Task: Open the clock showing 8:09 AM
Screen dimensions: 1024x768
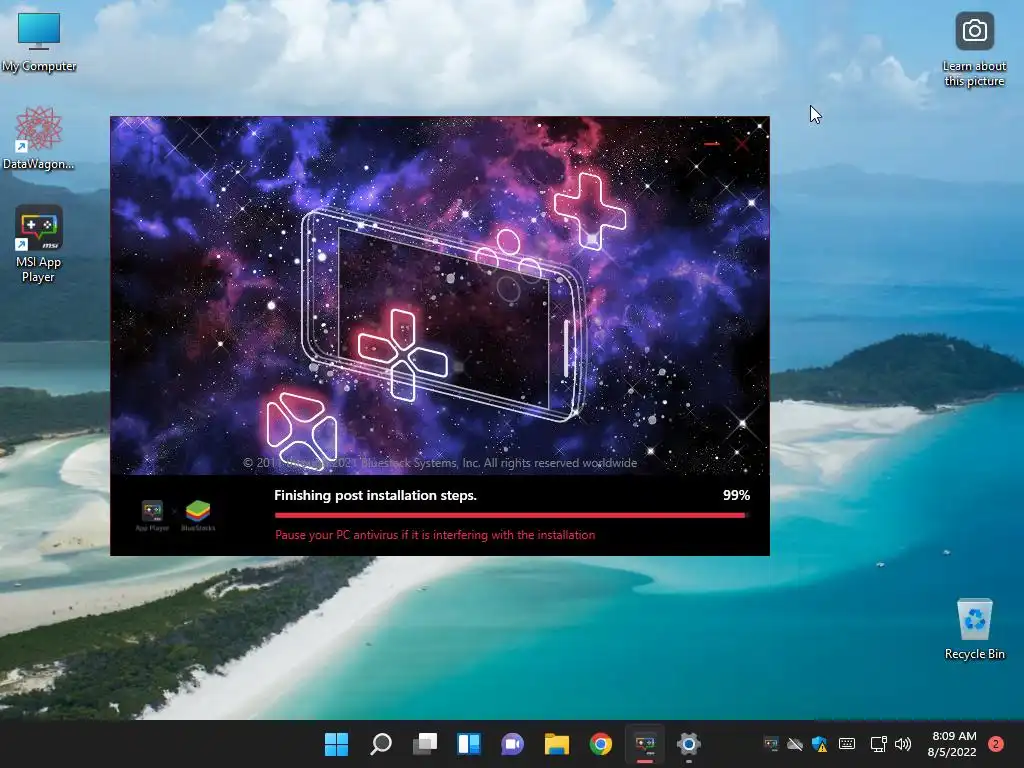Action: pyautogui.click(x=952, y=744)
